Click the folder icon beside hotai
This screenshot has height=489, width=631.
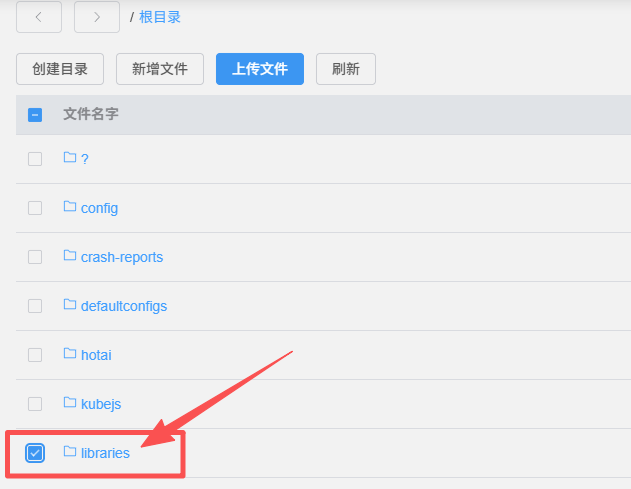pyautogui.click(x=70, y=354)
